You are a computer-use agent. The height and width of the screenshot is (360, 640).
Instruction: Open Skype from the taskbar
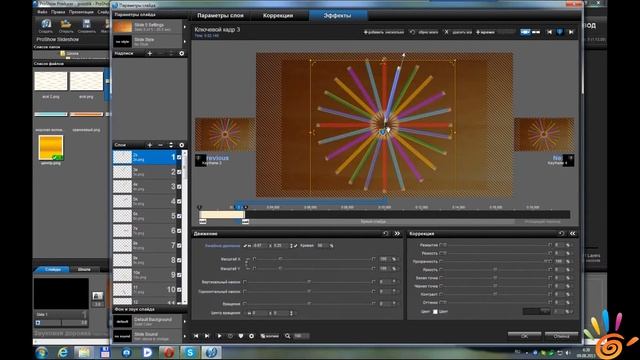tap(190, 352)
